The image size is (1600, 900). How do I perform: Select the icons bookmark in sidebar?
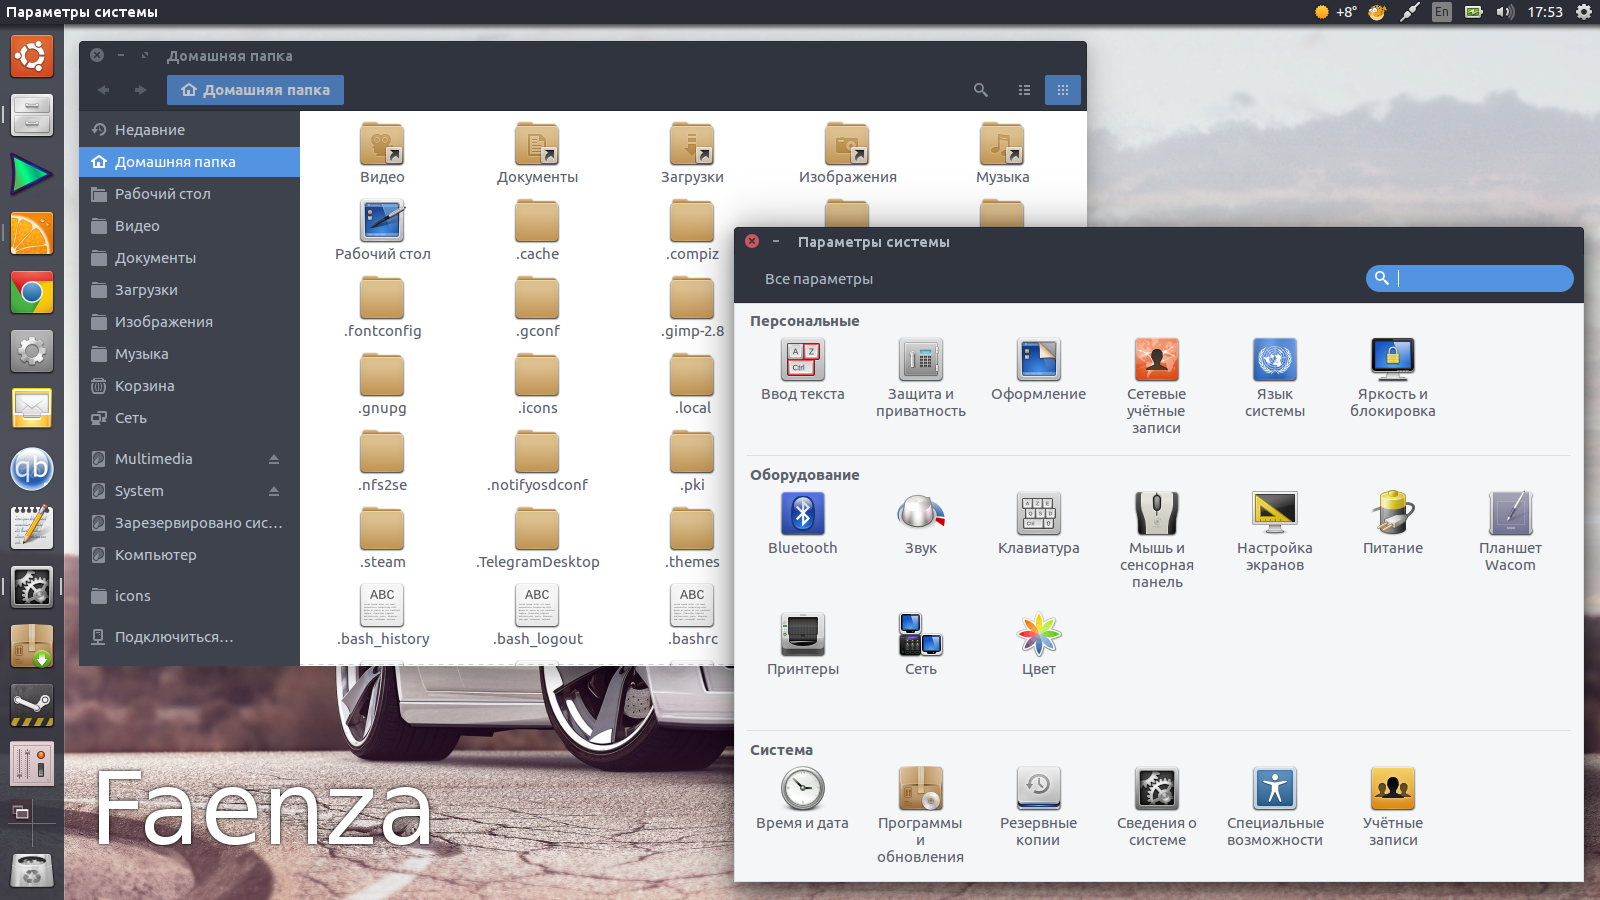[189, 596]
